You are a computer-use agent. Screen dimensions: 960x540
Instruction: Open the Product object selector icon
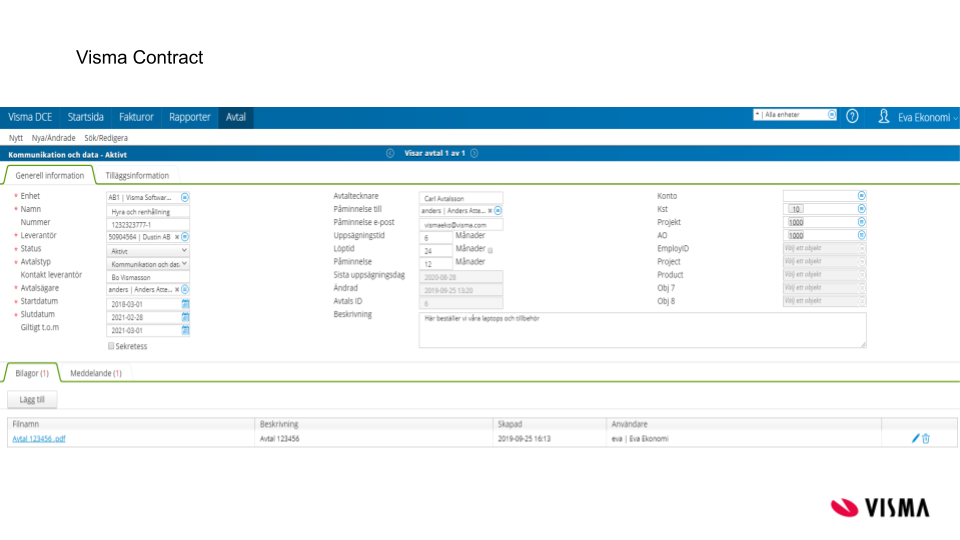[861, 274]
